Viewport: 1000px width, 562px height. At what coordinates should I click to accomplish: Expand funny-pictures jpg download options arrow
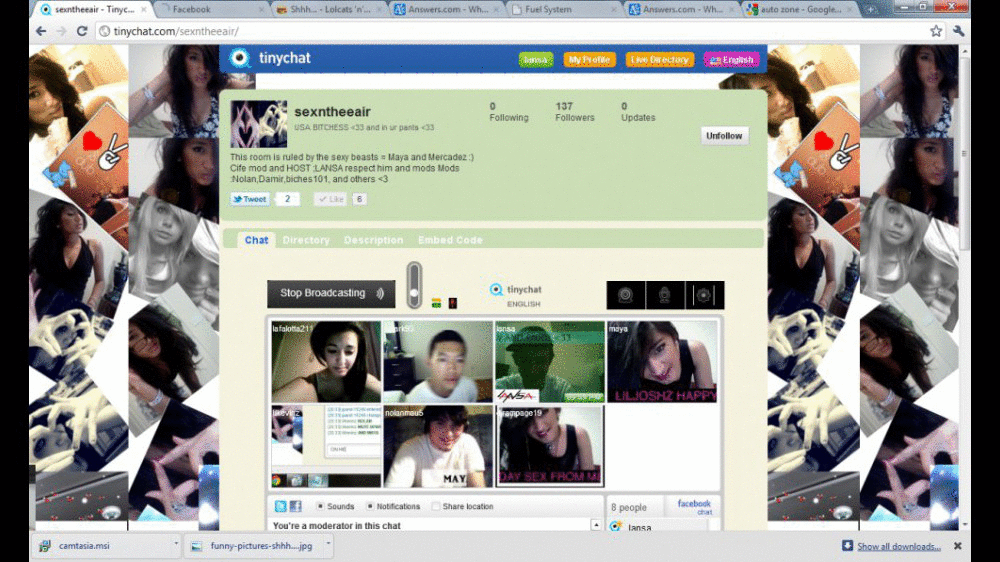click(x=327, y=546)
